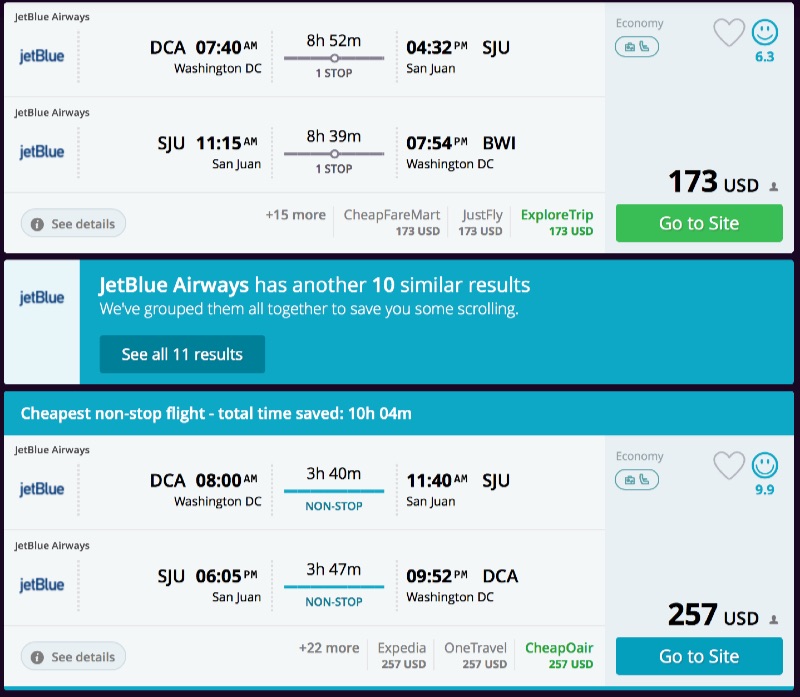The height and width of the screenshot is (697, 800).
Task: Click passenger icon next to 173 USD
Action: [773, 187]
